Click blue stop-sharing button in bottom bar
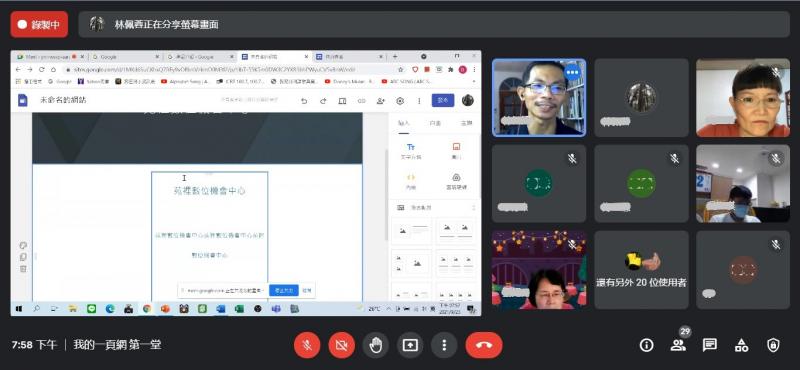This screenshot has height=370, width=800. pos(284,290)
